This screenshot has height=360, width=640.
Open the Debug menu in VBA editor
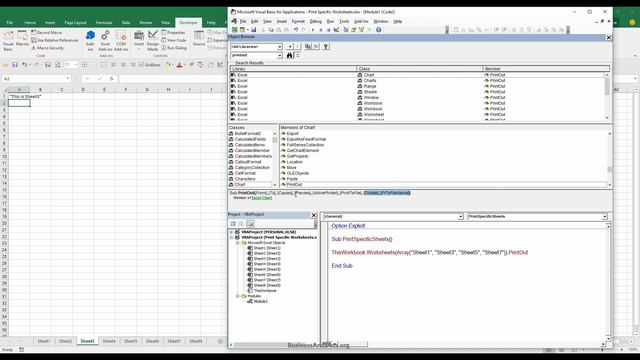coord(316,21)
